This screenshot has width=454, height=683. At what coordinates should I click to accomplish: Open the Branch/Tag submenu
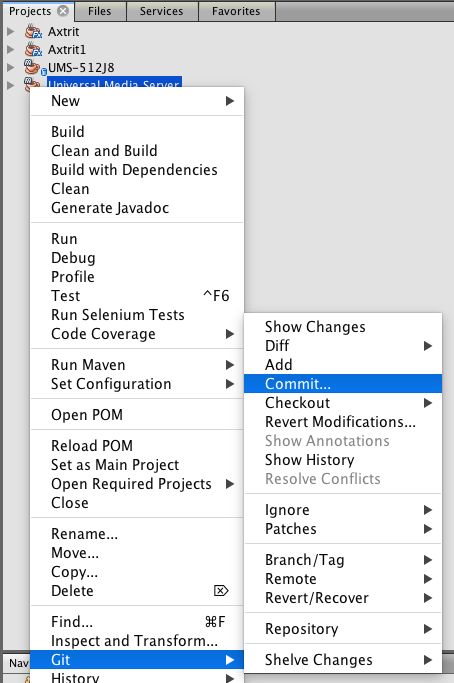(343, 560)
